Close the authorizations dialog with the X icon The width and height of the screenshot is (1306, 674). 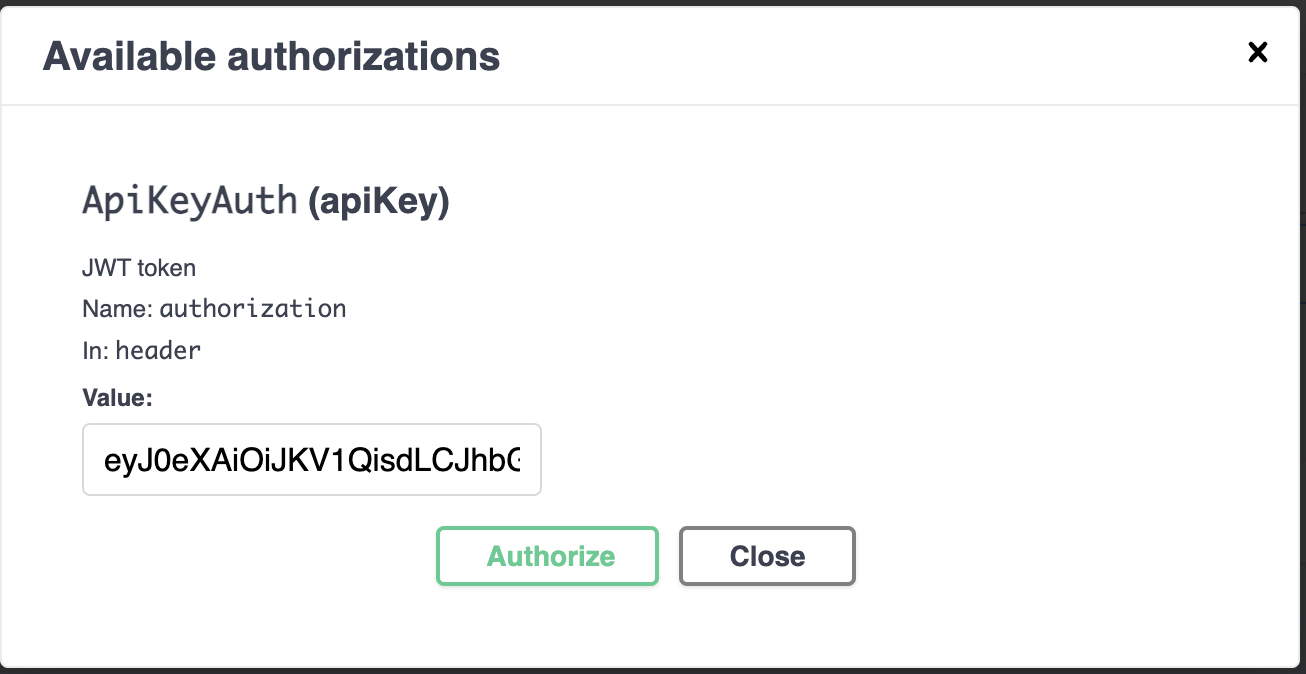click(x=1257, y=53)
